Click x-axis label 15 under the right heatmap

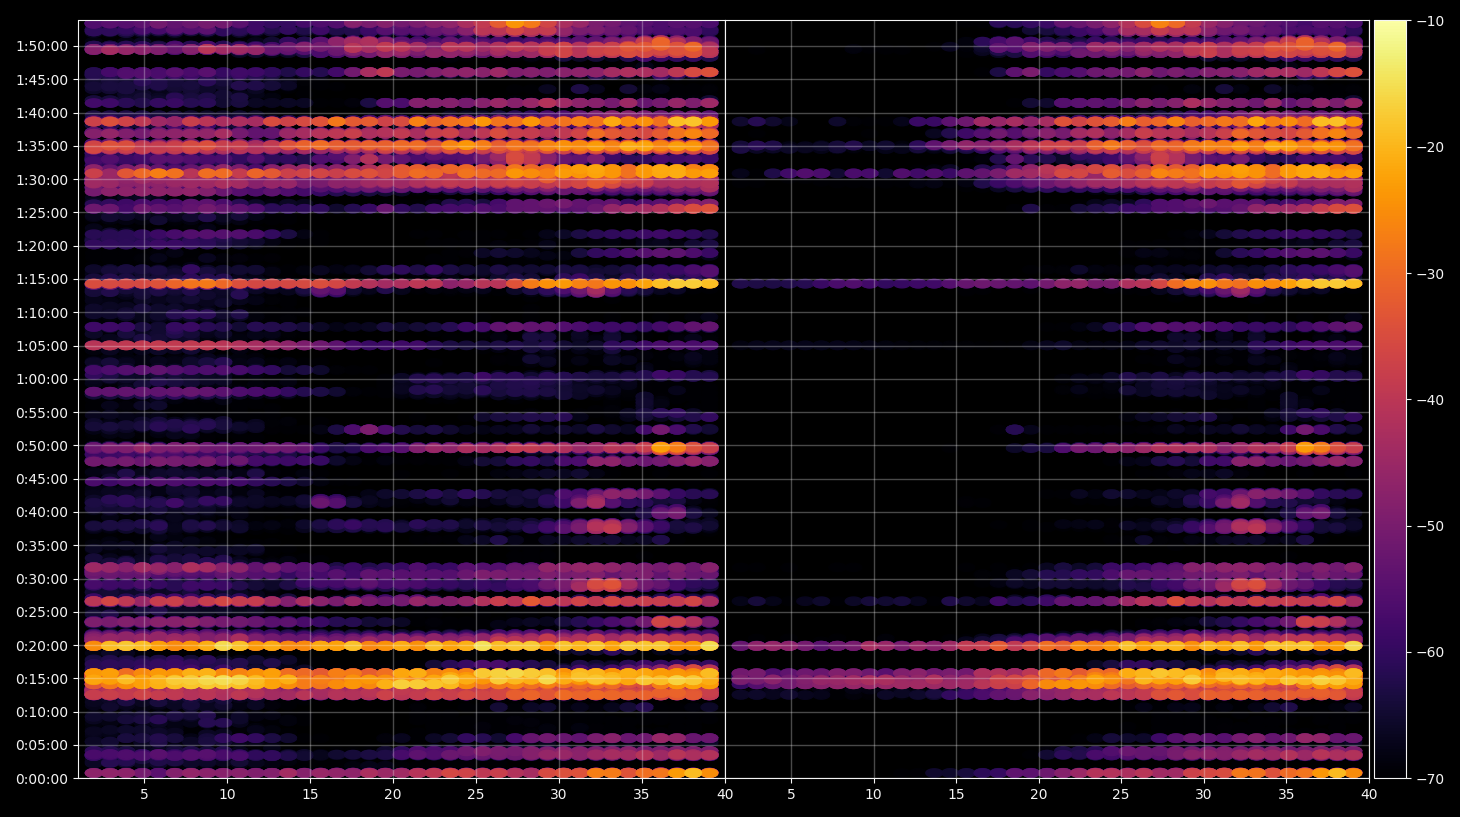(x=956, y=795)
